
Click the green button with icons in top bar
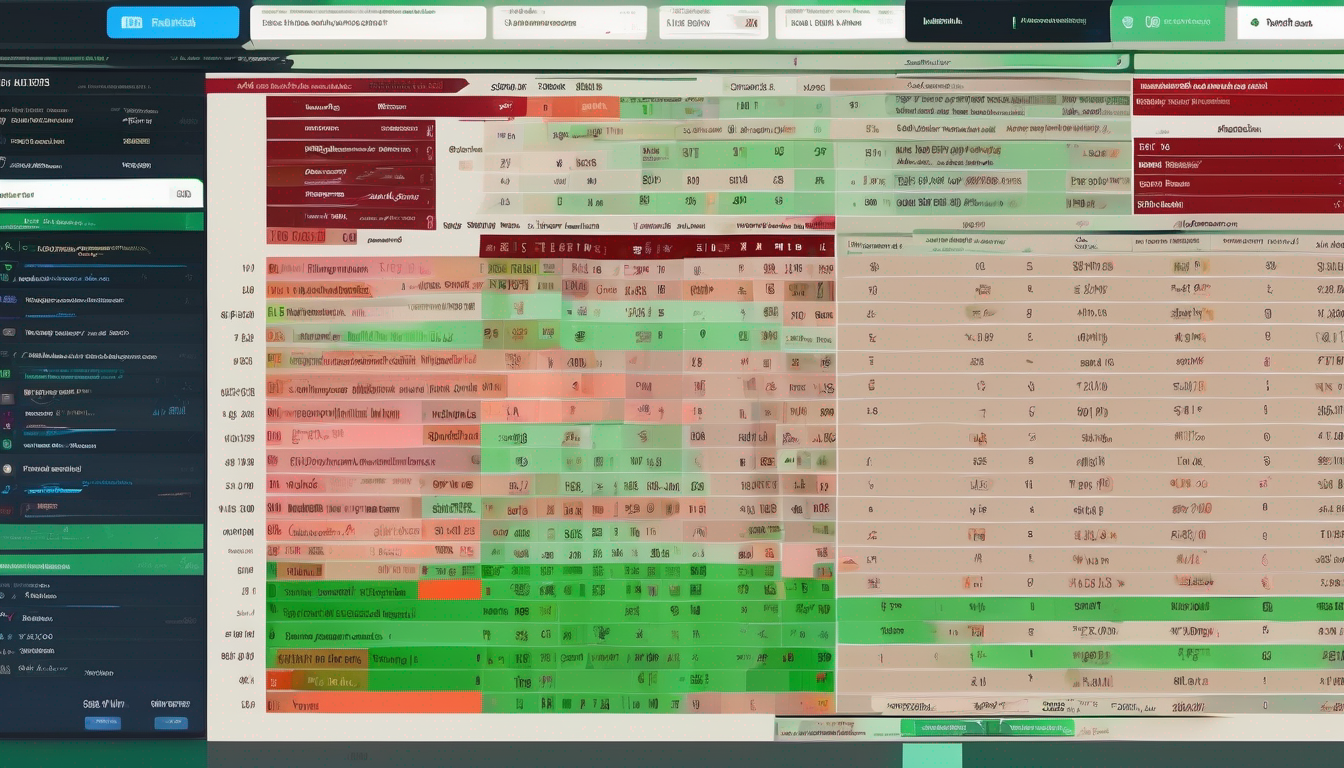point(1168,22)
